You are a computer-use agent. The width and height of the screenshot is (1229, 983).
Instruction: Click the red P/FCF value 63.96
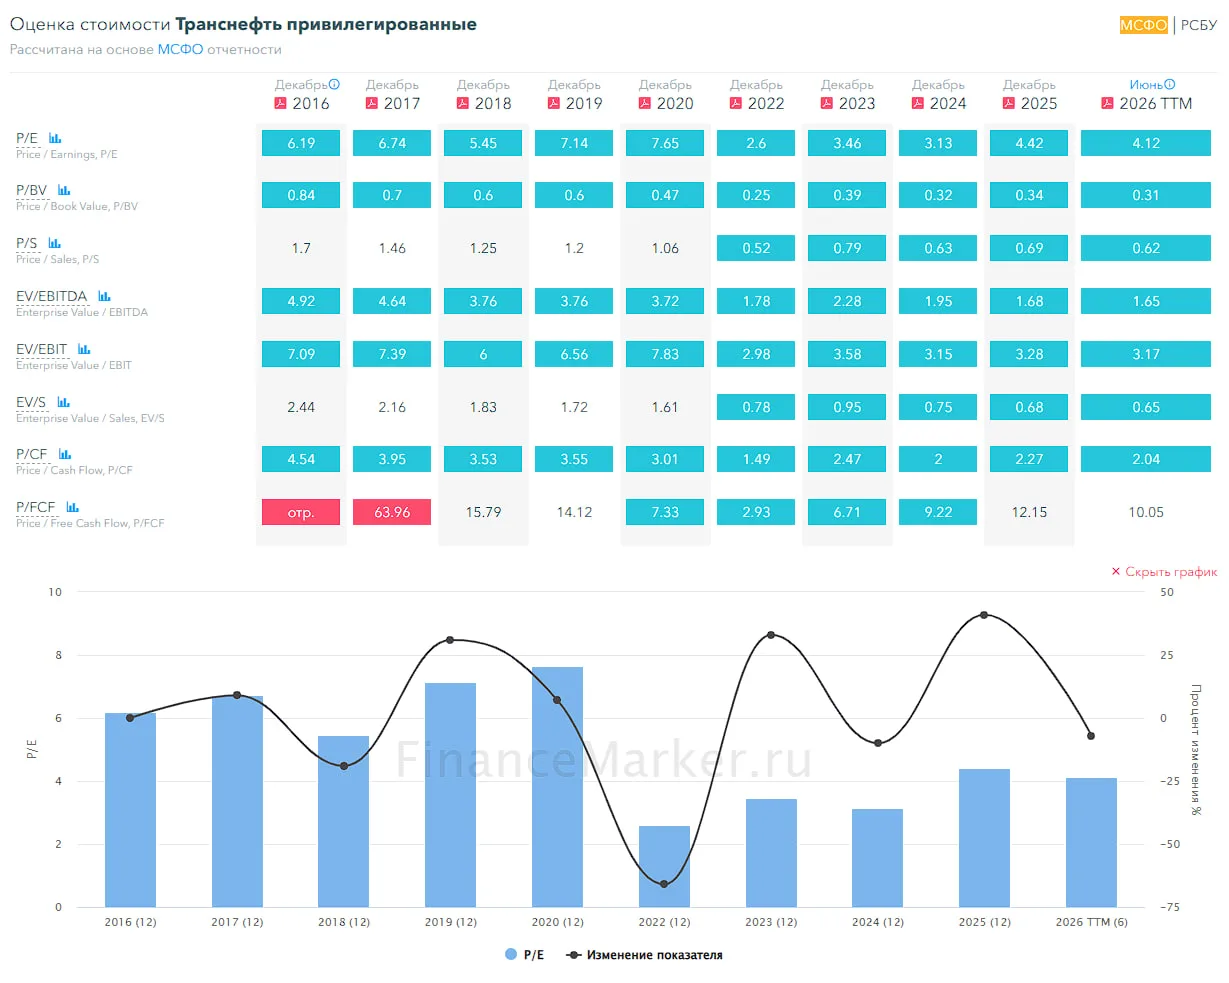click(392, 512)
